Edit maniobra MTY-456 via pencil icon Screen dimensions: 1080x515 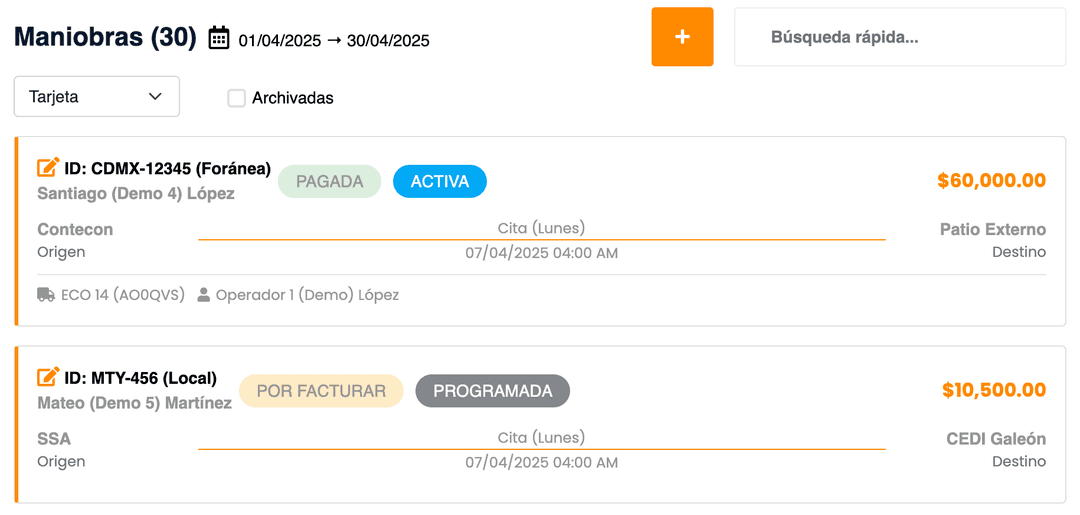pyautogui.click(x=48, y=378)
